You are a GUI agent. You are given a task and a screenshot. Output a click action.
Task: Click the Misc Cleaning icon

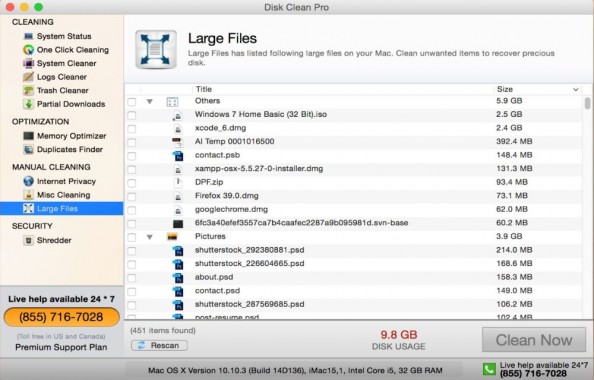28,195
